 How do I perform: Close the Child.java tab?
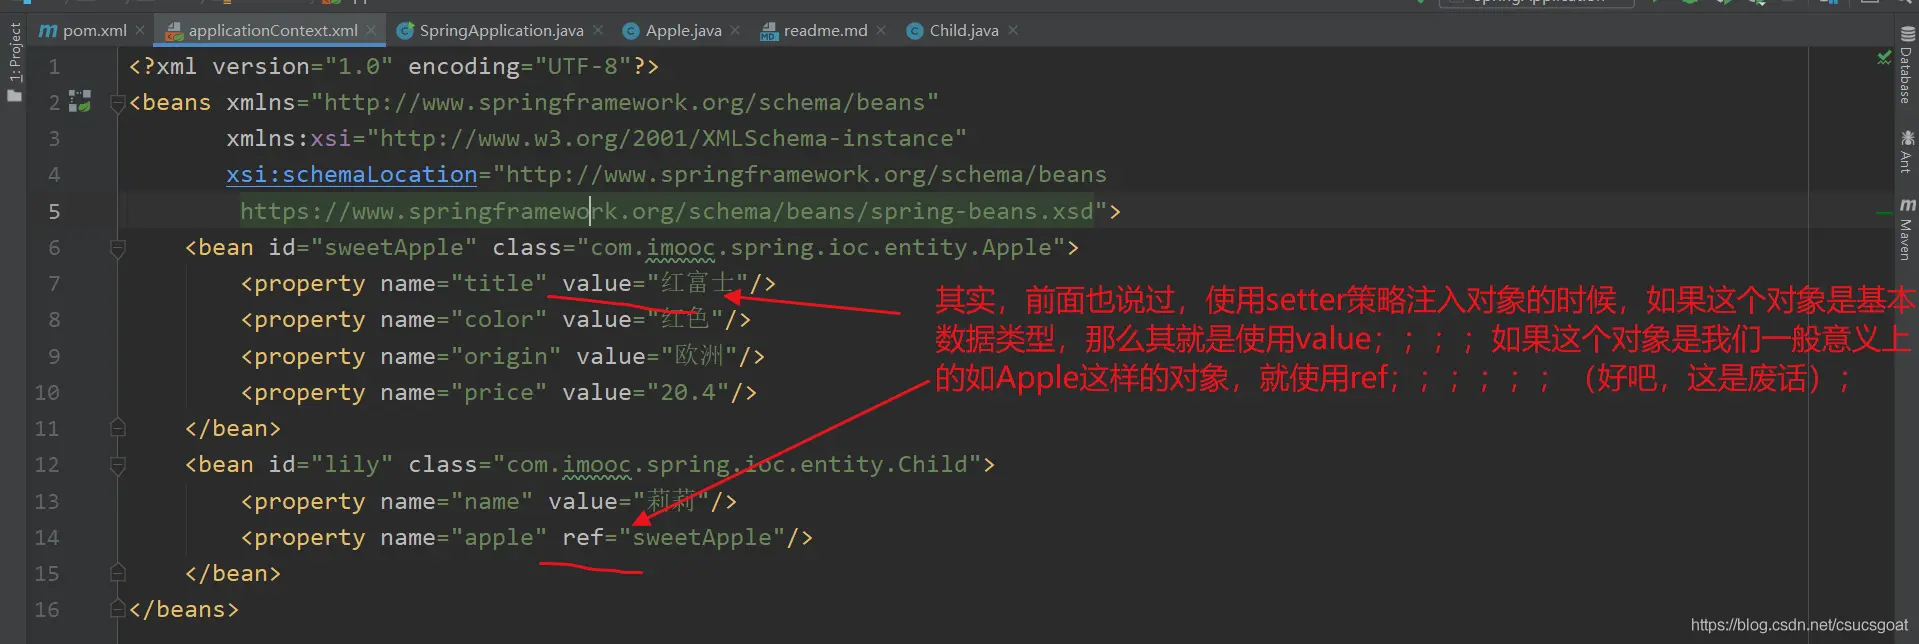(x=1013, y=30)
